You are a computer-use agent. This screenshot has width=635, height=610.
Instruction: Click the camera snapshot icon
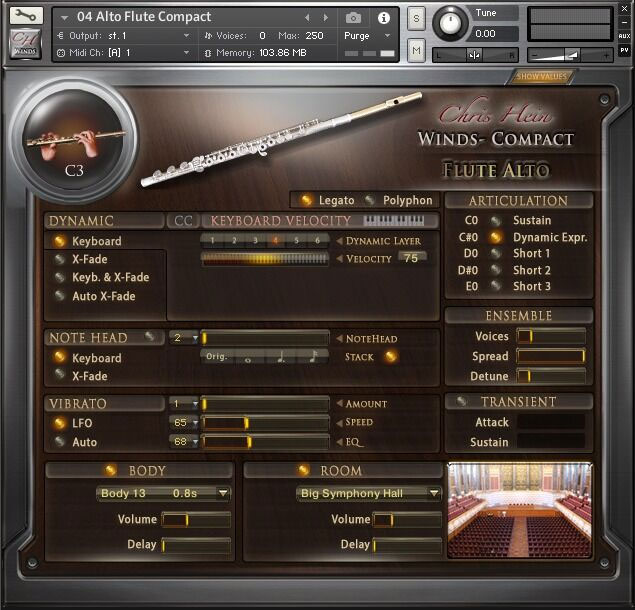353,17
